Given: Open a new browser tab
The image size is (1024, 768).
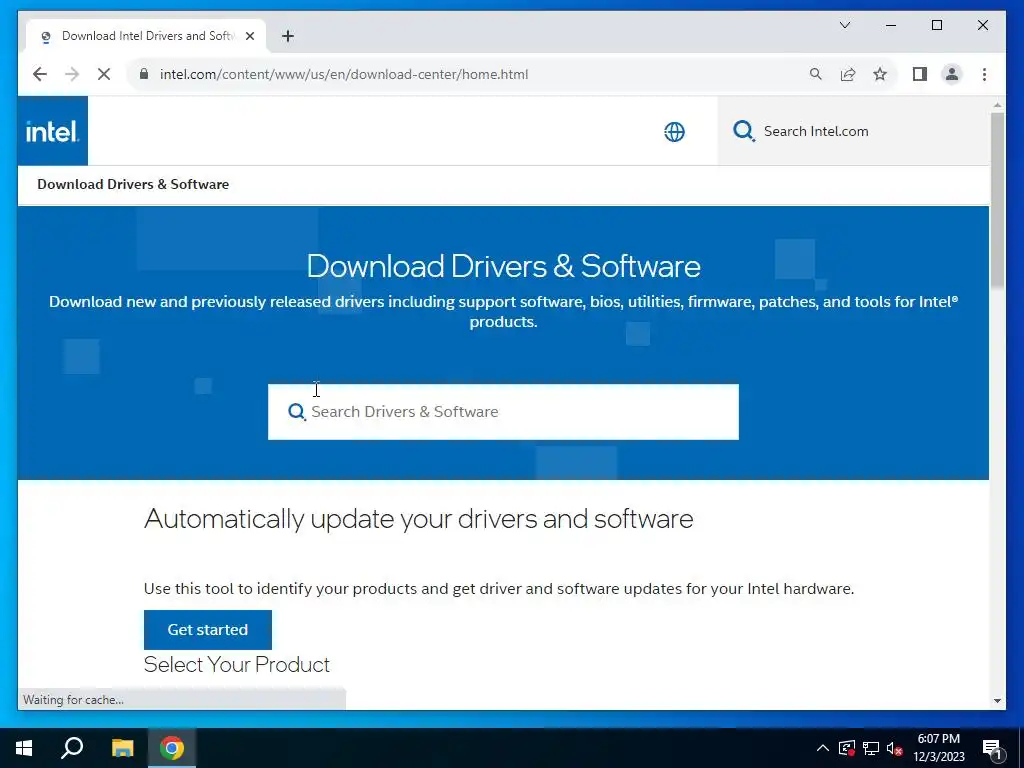Looking at the screenshot, I should pyautogui.click(x=288, y=36).
